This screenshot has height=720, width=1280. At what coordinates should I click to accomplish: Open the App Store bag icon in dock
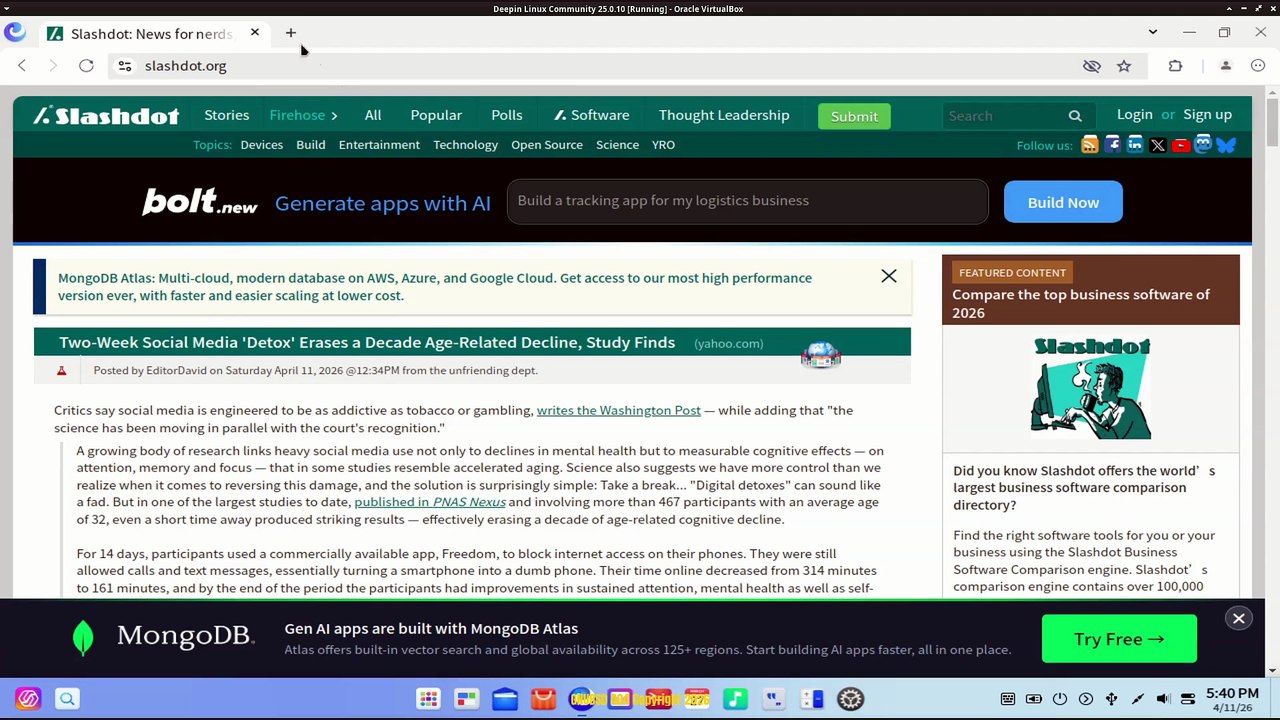pyautogui.click(x=543, y=699)
